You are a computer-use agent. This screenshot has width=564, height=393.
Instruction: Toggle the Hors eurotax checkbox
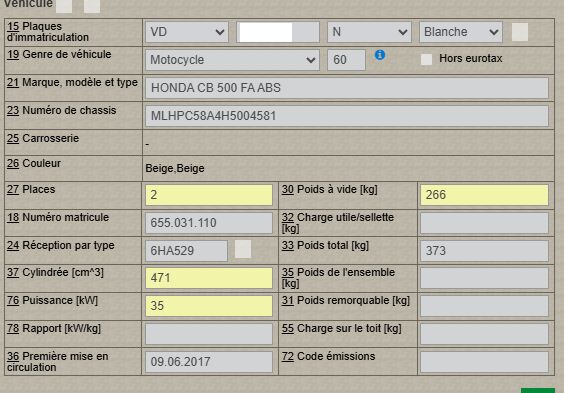point(426,59)
